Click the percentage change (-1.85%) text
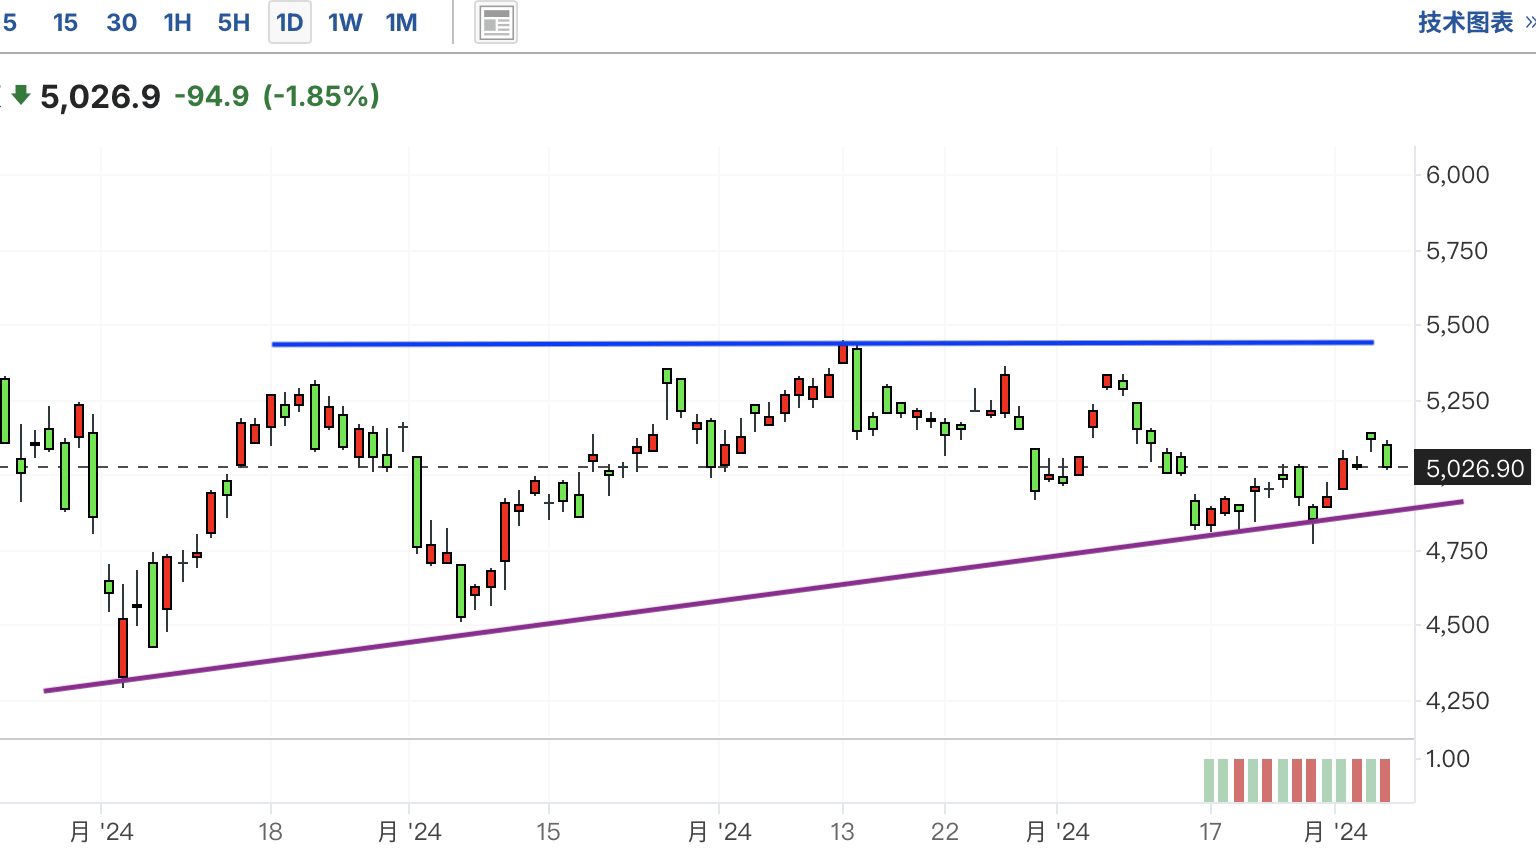The height and width of the screenshot is (858, 1536). pos(321,96)
